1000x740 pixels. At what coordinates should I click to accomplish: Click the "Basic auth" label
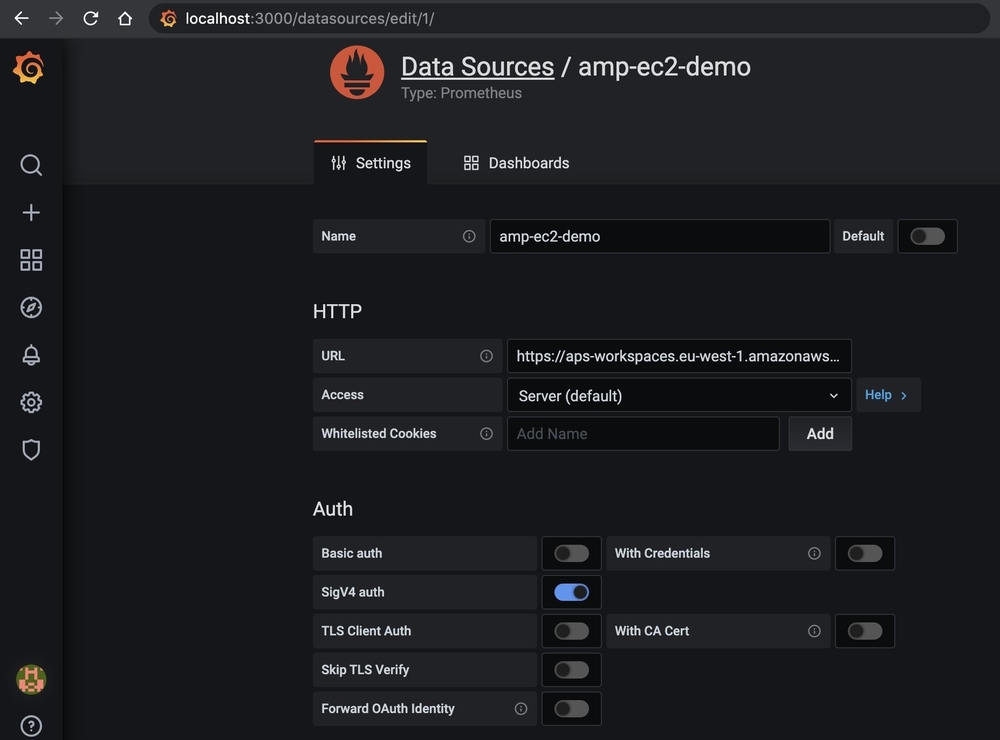click(x=351, y=553)
